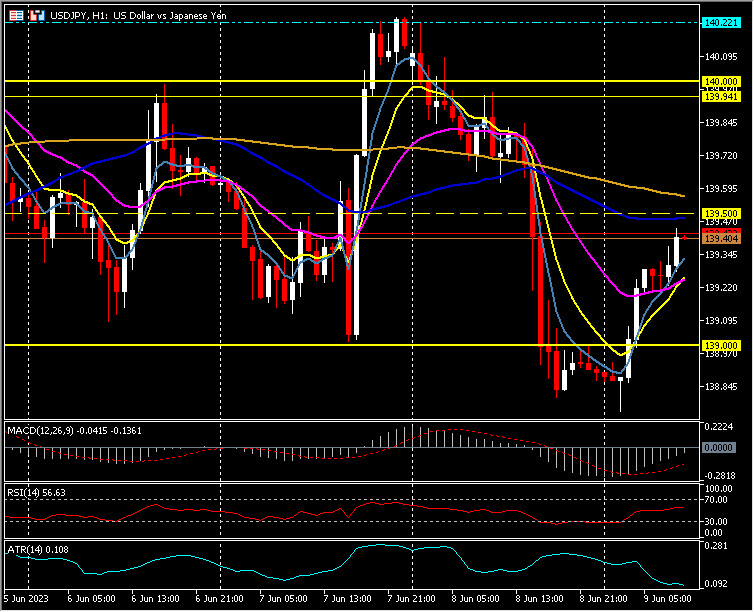Viewport: 754px width, 612px height.
Task: Select the yellow 140.000 price level tag
Action: click(720, 80)
